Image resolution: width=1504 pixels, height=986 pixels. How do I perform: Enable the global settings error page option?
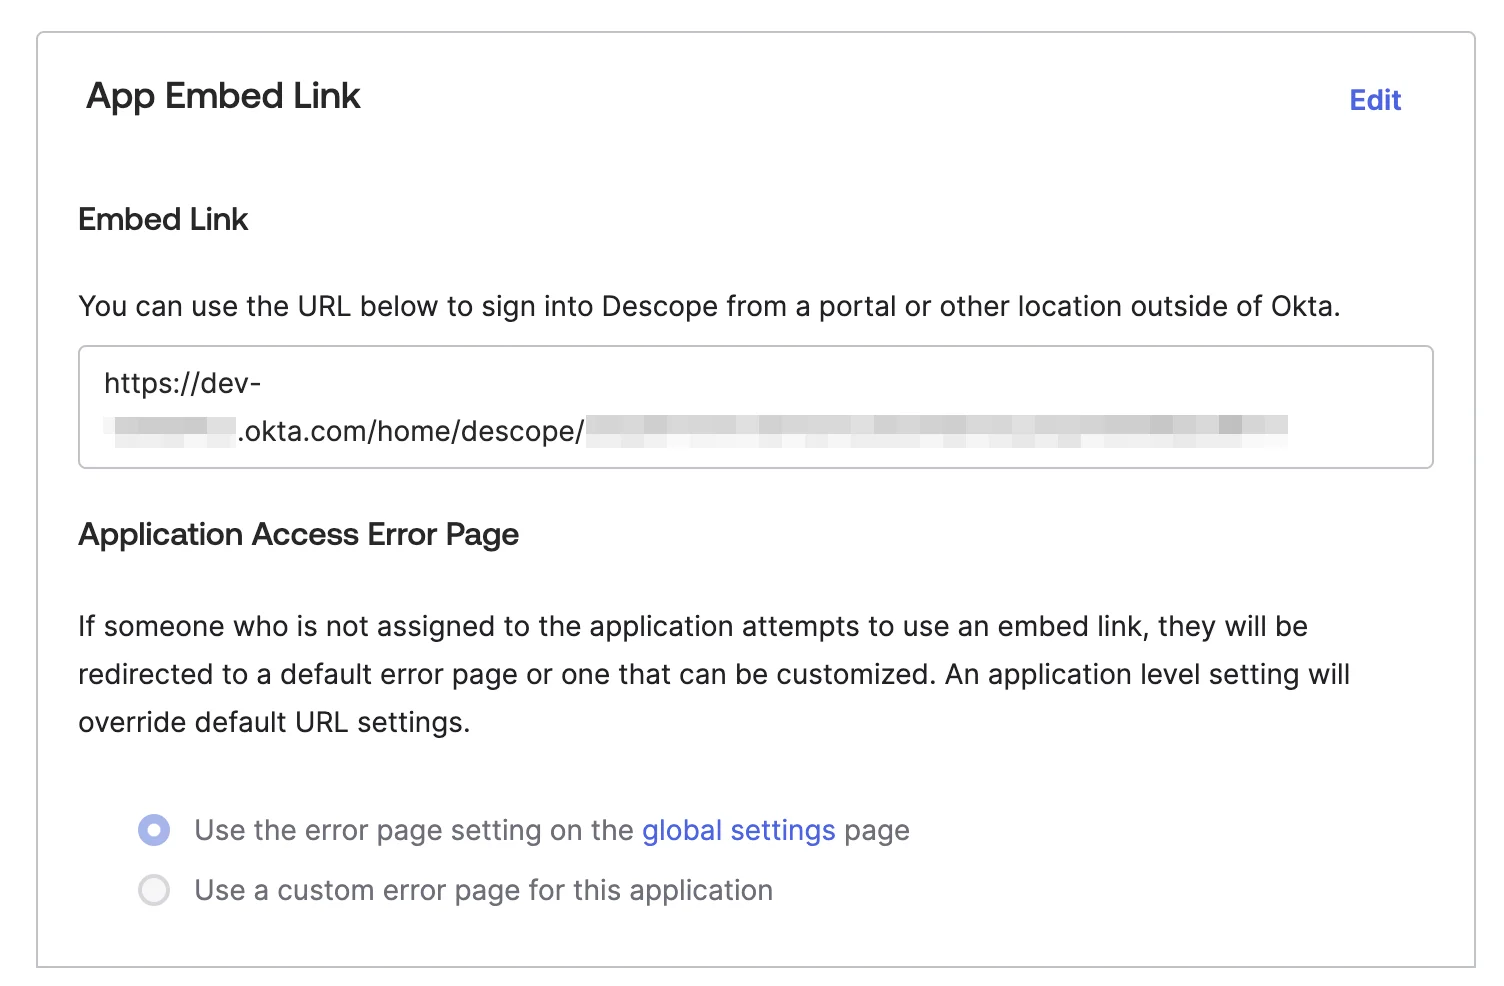(154, 830)
